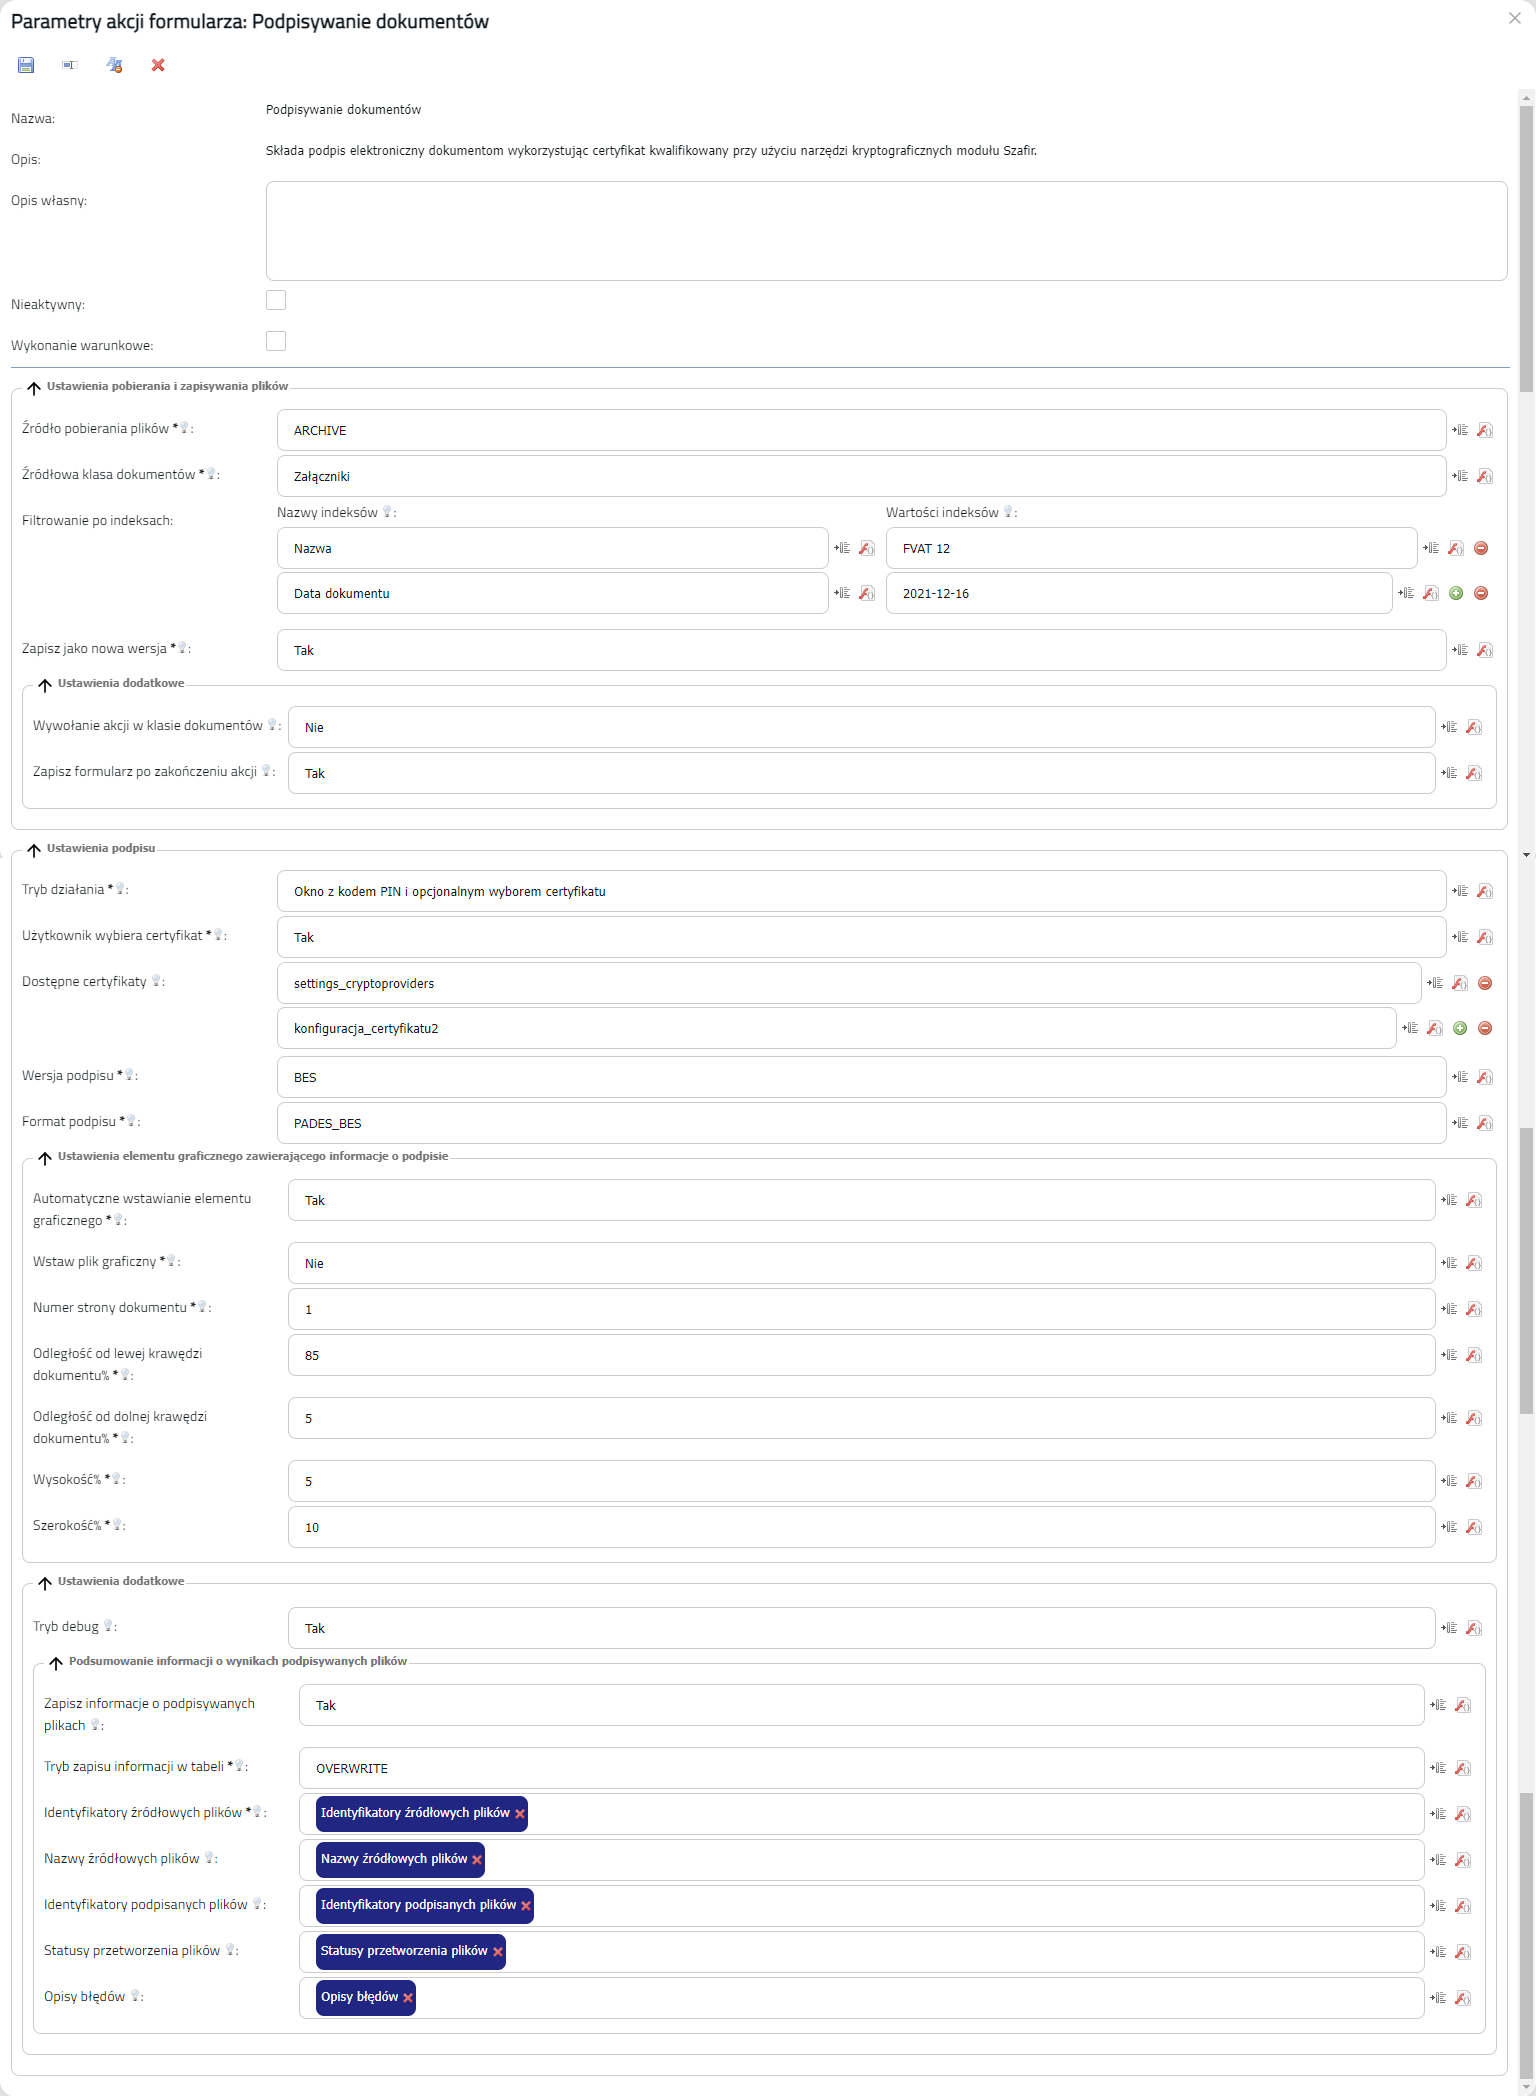This screenshot has width=1536, height=2096.
Task: Click the Data dokumentu index name field
Action: click(552, 593)
